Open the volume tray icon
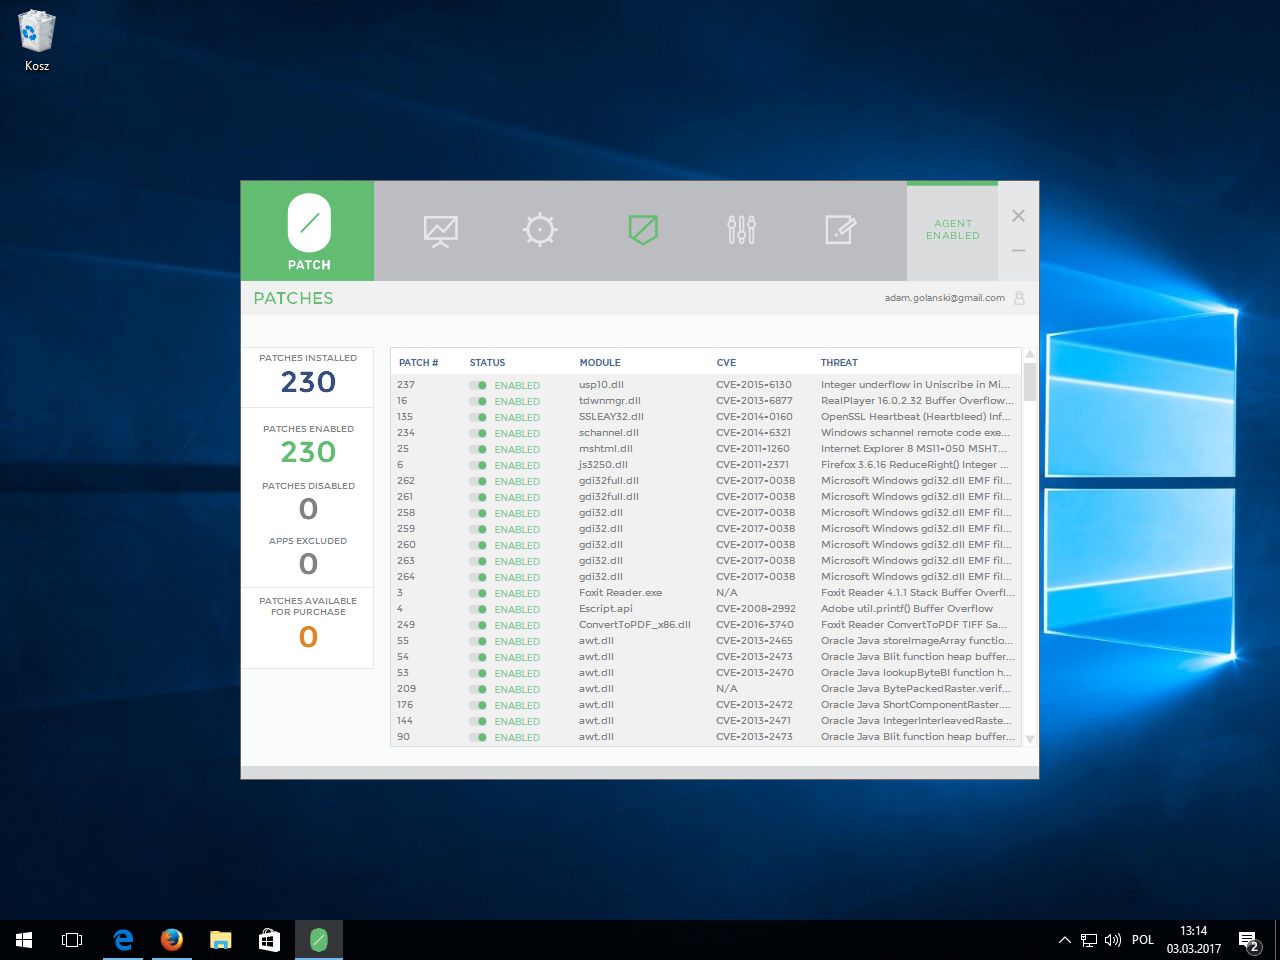The image size is (1280, 960). 1113,940
